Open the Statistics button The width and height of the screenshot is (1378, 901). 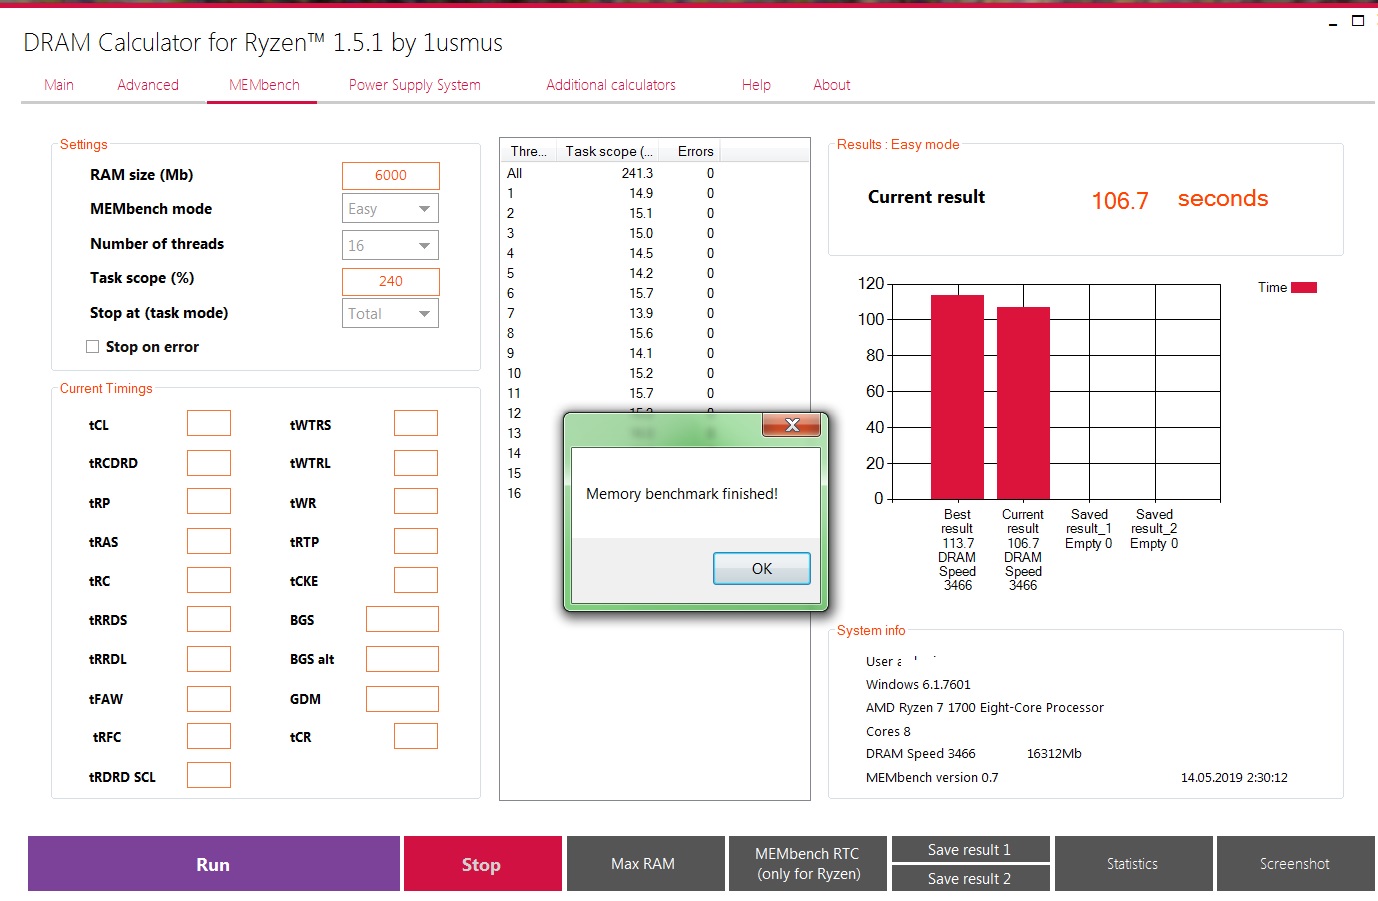(1133, 864)
